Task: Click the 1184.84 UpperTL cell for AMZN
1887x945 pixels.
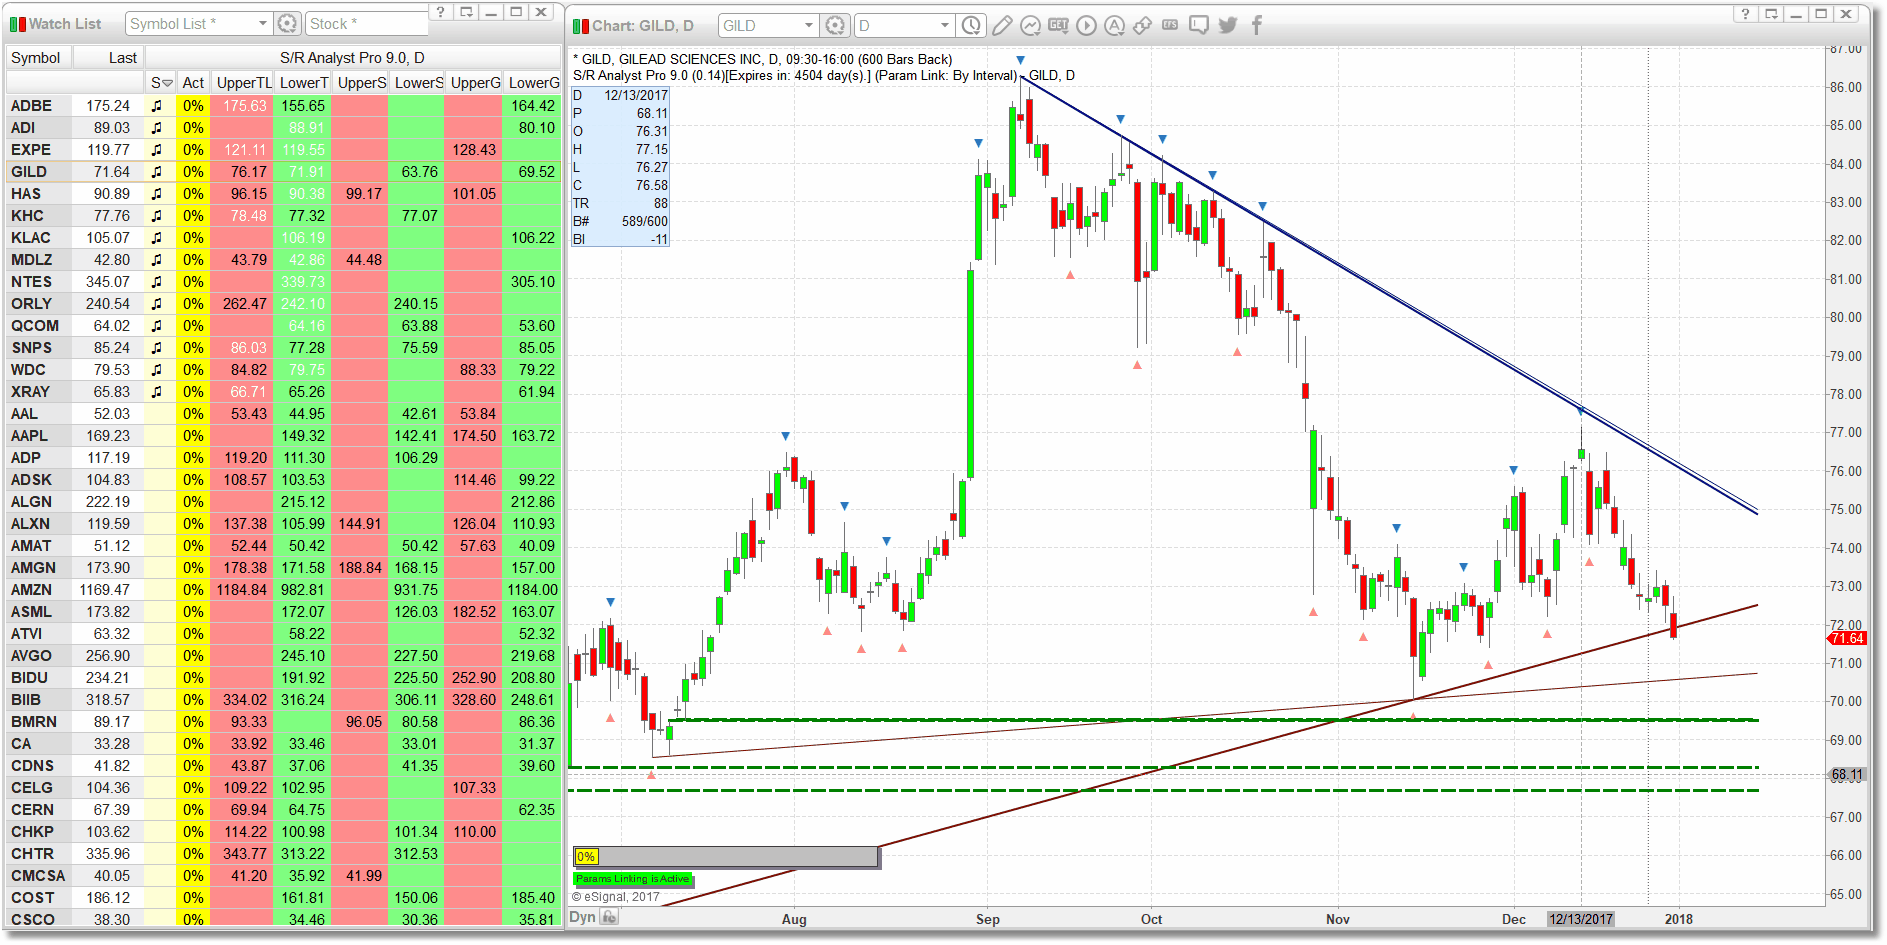Action: (244, 589)
